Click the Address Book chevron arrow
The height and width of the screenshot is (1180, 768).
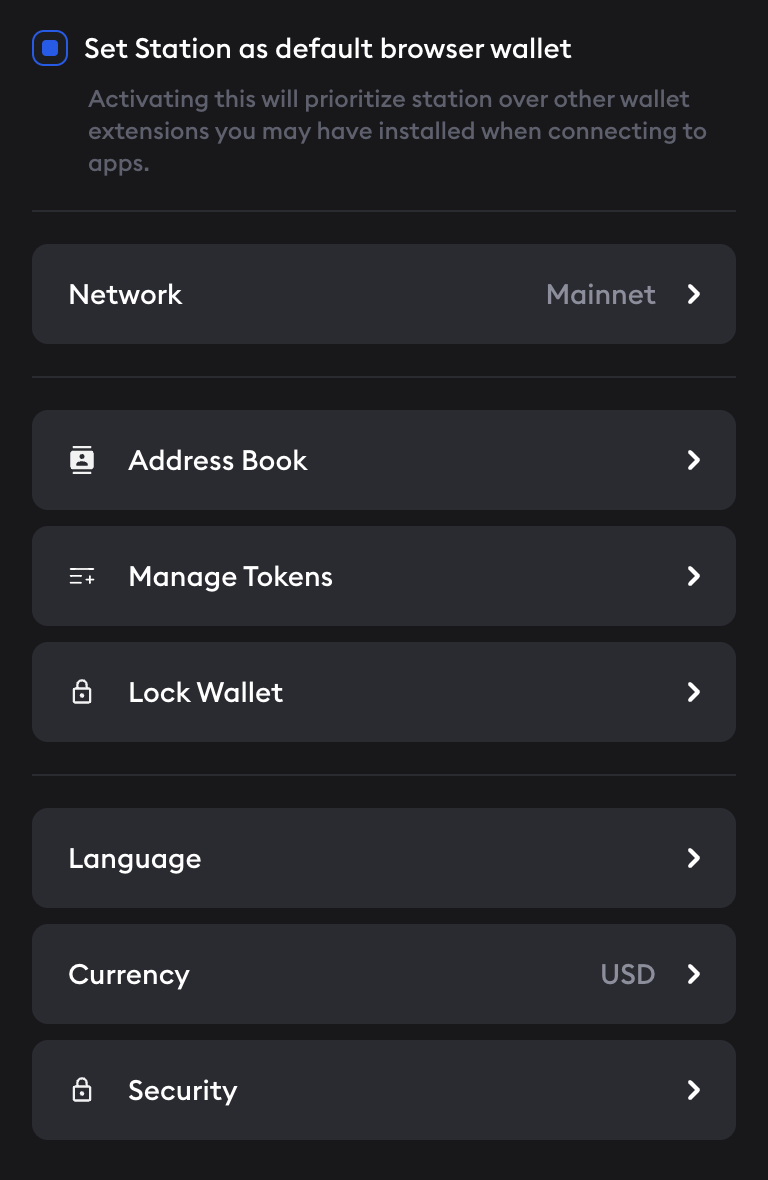pyautogui.click(x=694, y=460)
